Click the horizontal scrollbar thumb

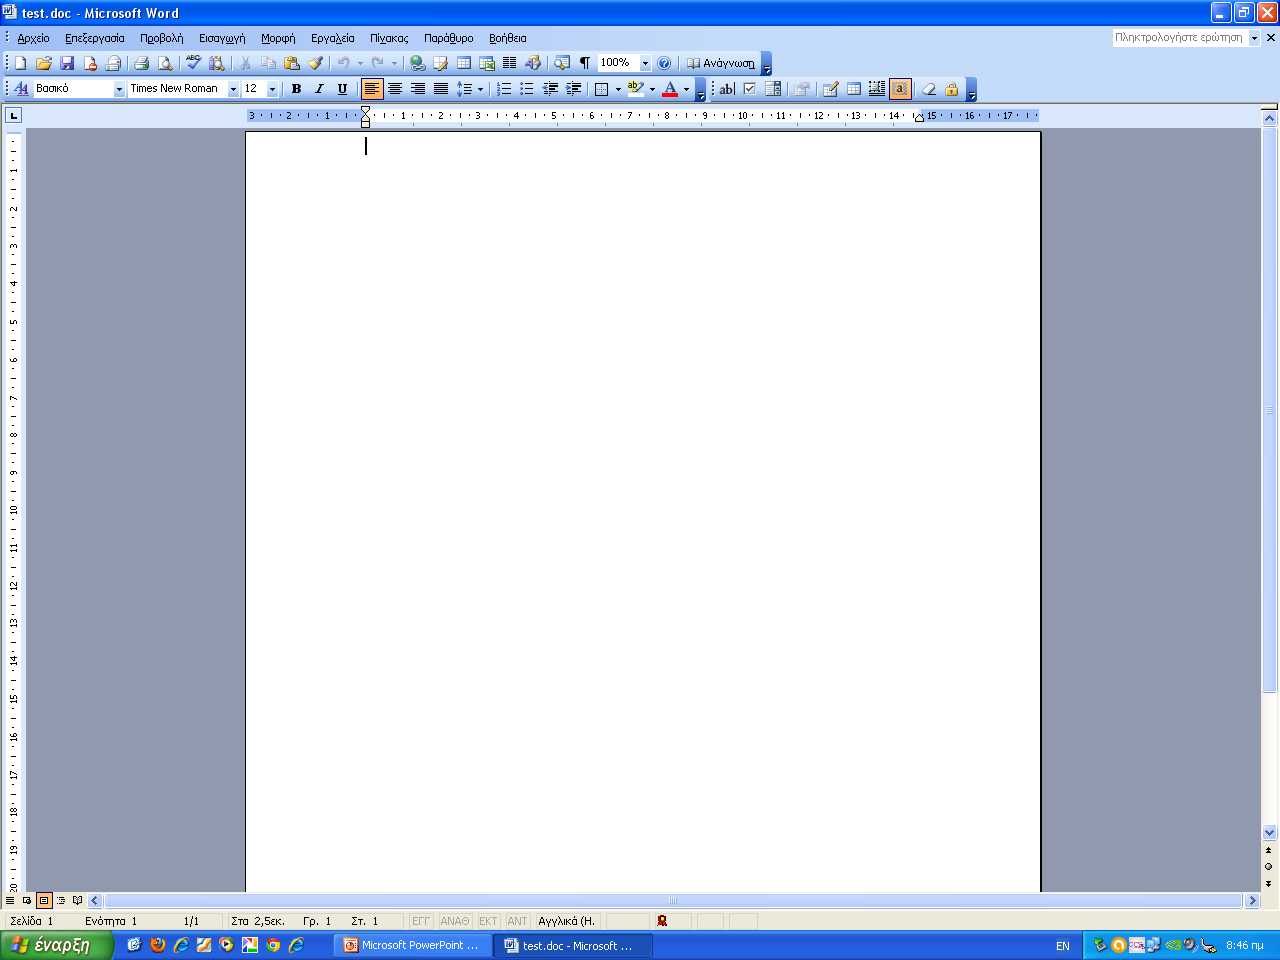pos(673,901)
